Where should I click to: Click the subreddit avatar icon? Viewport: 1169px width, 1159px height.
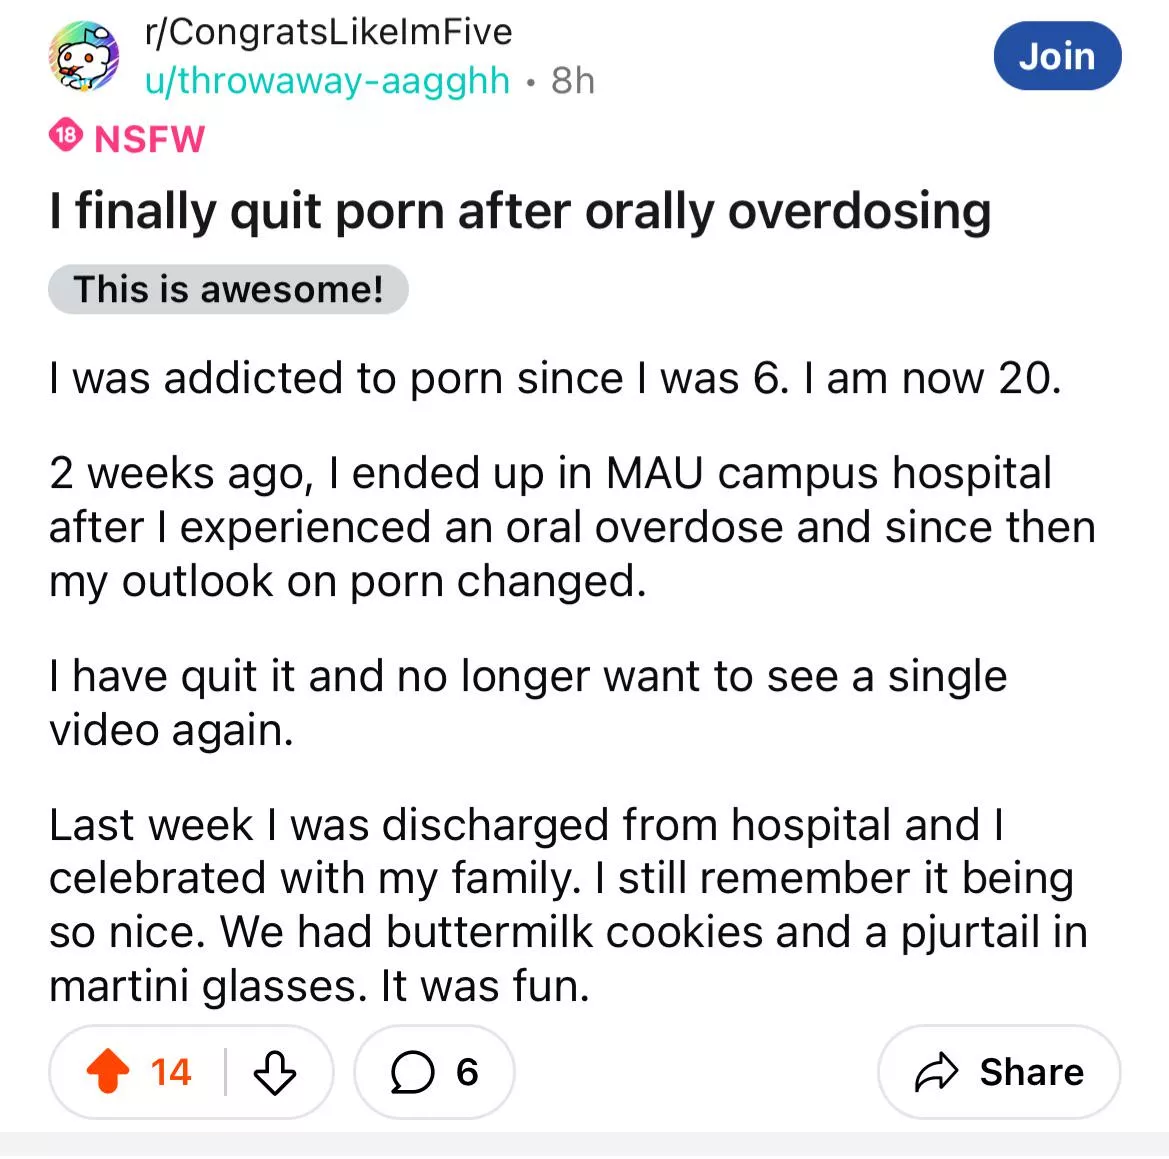[84, 57]
